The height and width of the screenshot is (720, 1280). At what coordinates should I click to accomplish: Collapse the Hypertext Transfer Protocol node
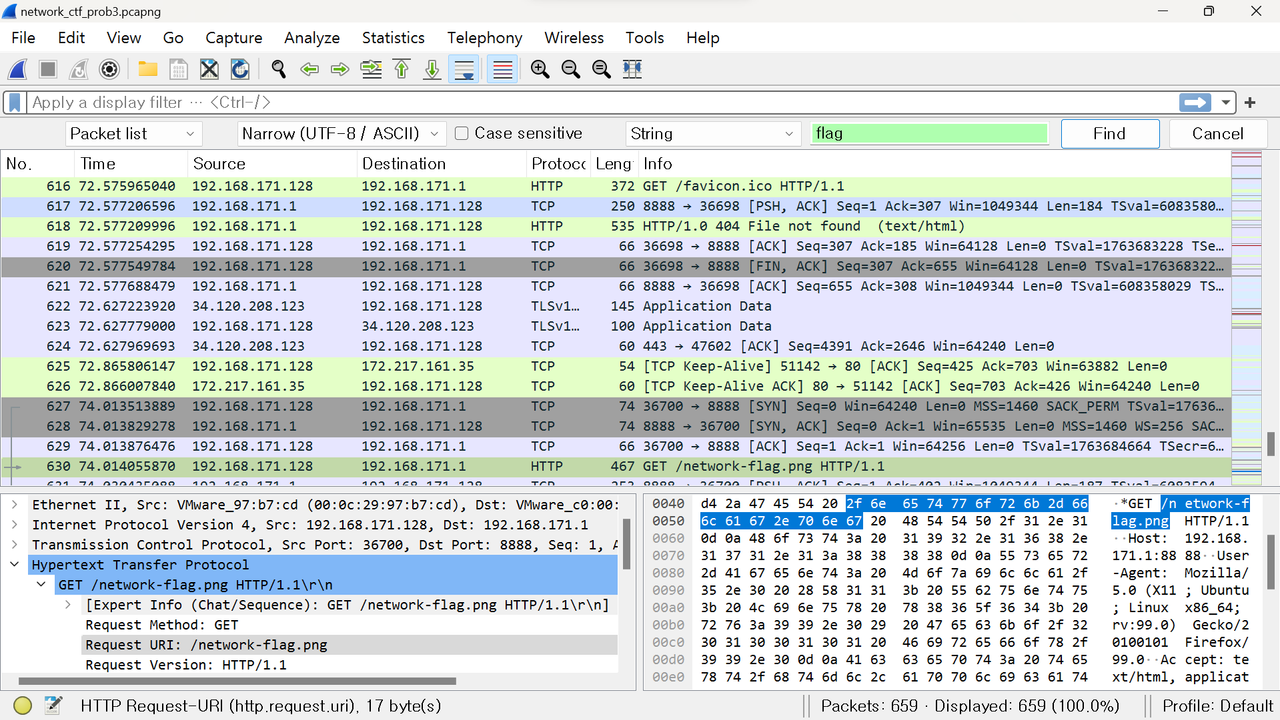[x=15, y=565]
